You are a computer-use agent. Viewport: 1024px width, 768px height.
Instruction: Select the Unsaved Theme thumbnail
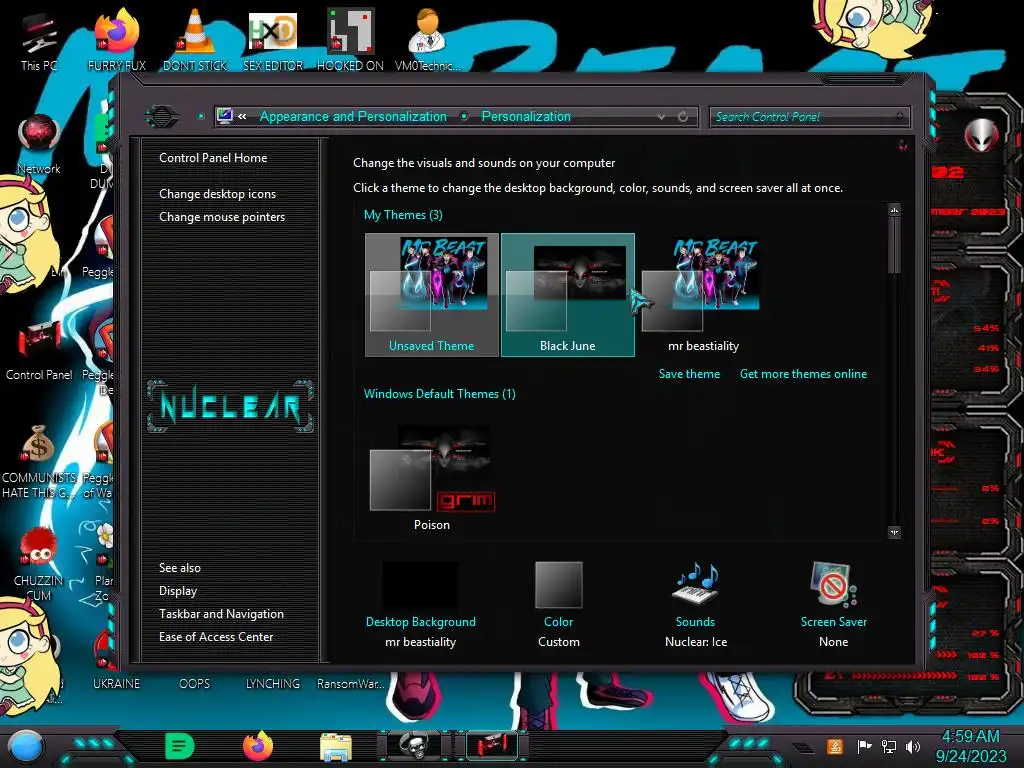pos(432,295)
